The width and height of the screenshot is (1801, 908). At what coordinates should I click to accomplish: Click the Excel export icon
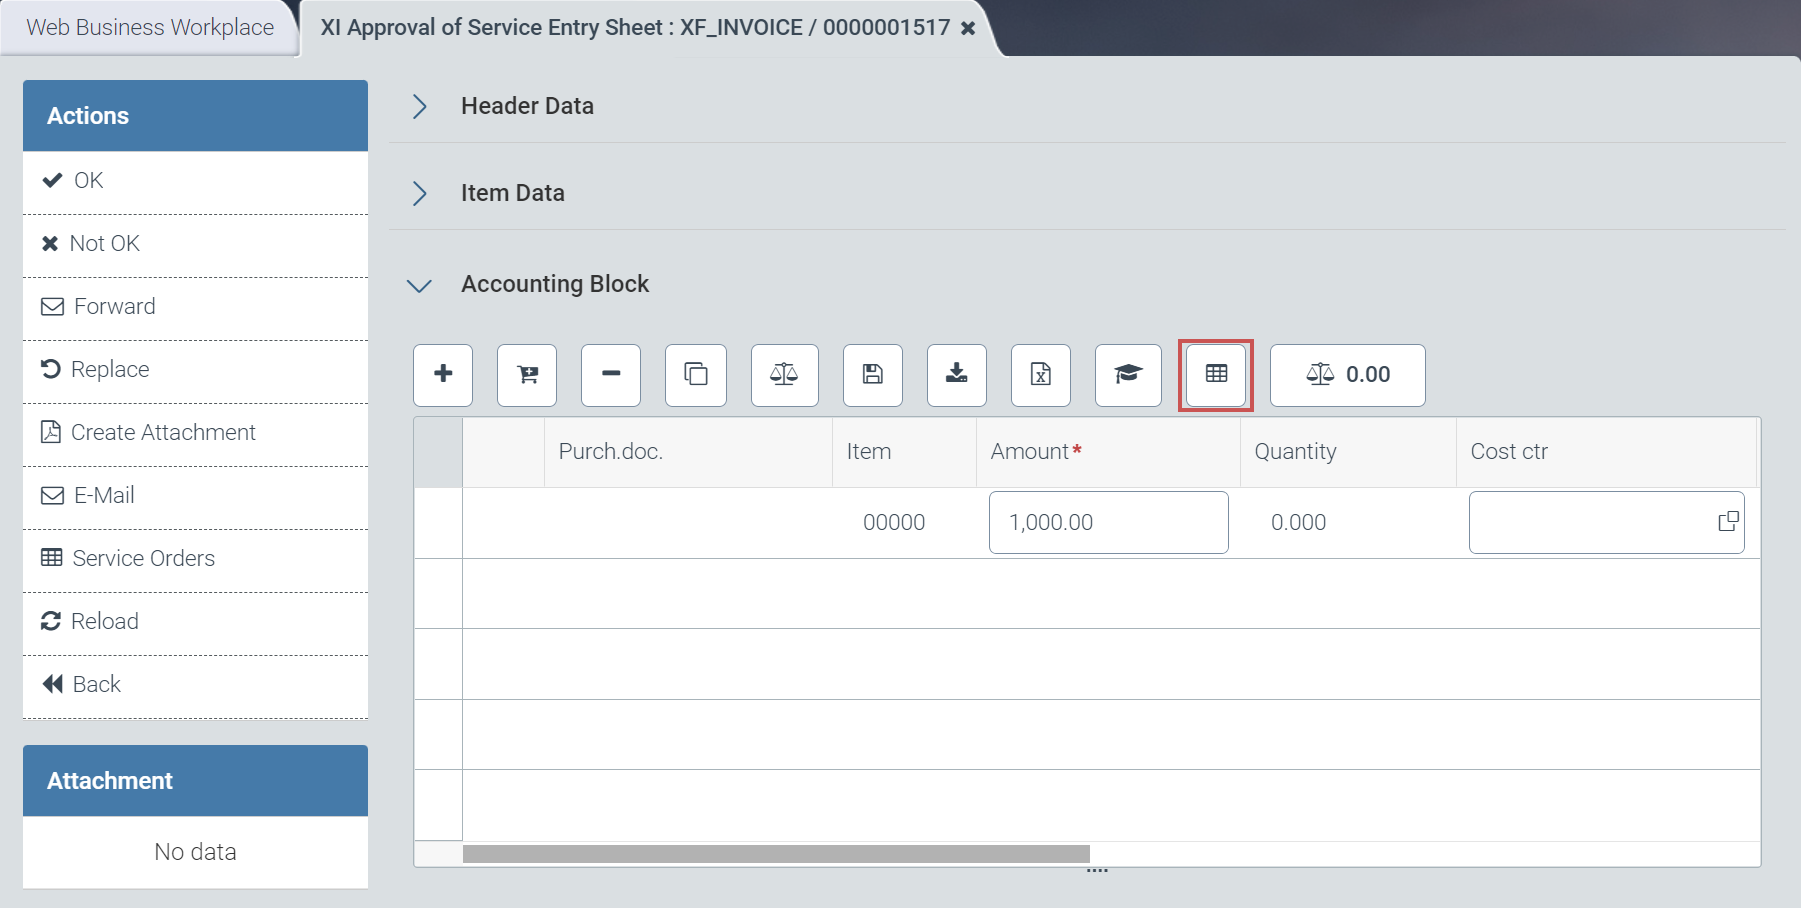click(1041, 374)
